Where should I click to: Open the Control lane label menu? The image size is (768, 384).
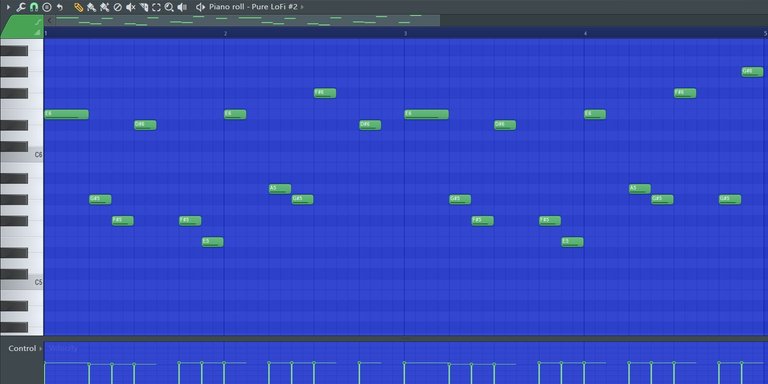tap(22, 348)
